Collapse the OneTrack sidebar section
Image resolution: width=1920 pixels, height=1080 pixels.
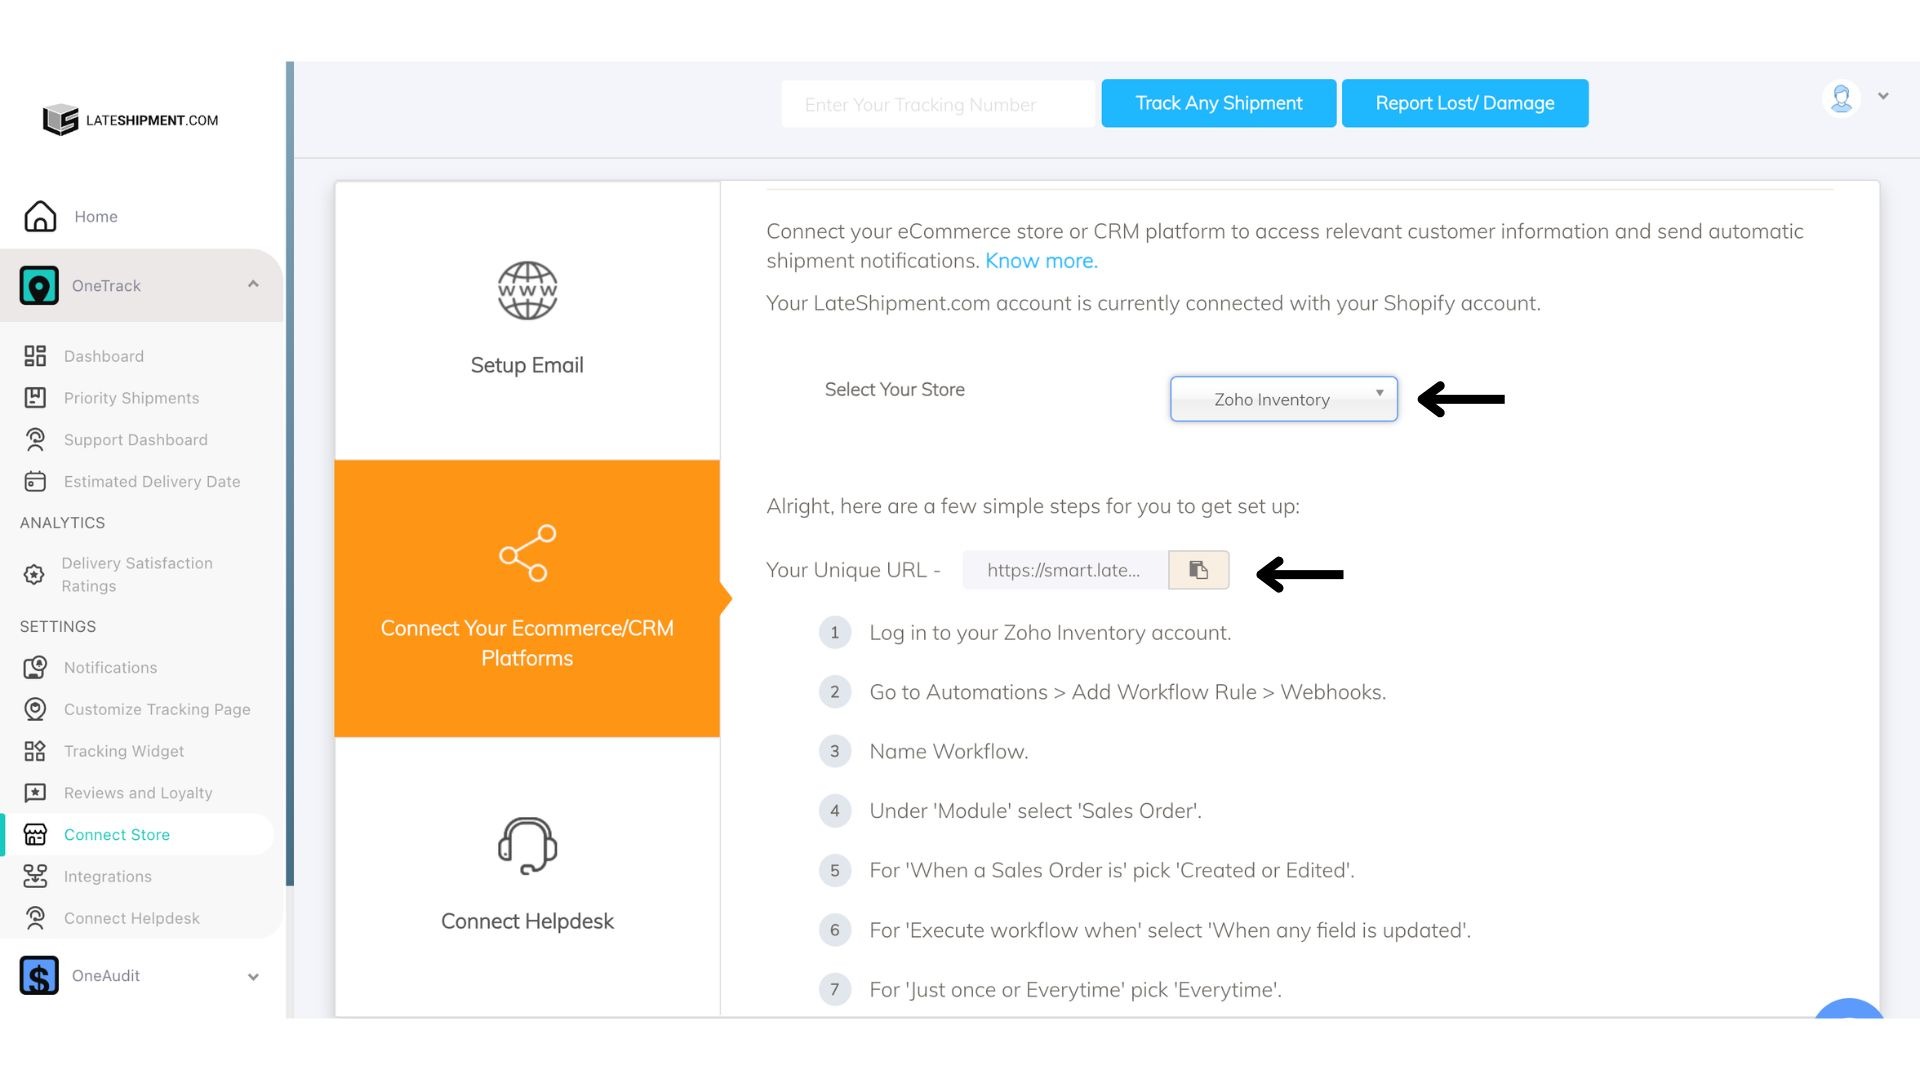pyautogui.click(x=253, y=285)
